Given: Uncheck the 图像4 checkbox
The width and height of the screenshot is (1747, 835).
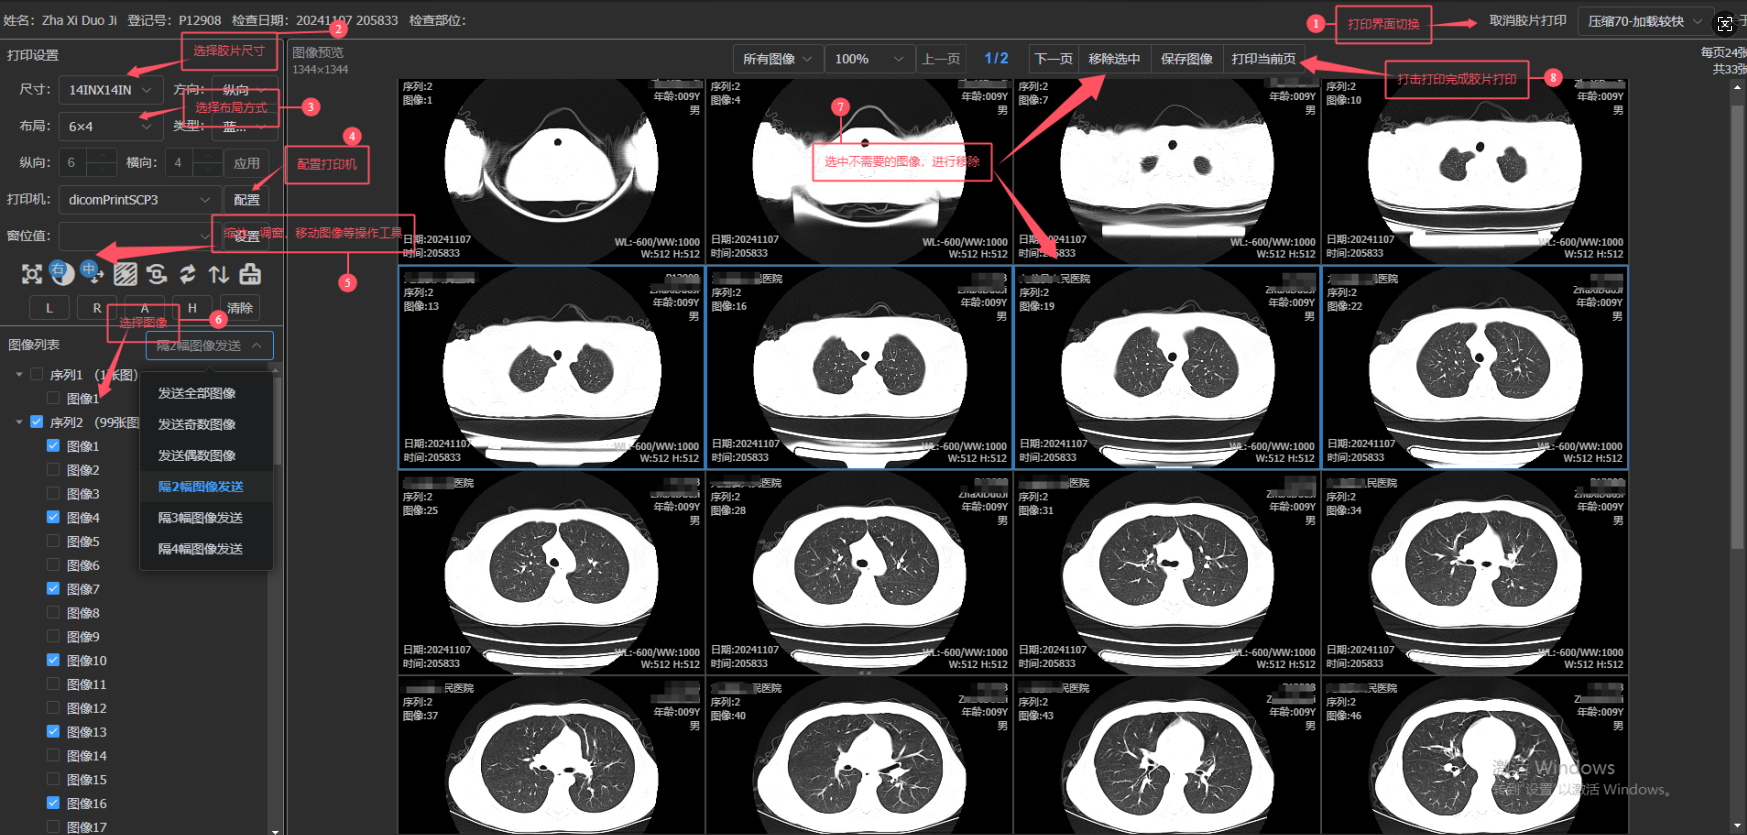Looking at the screenshot, I should tap(53, 518).
